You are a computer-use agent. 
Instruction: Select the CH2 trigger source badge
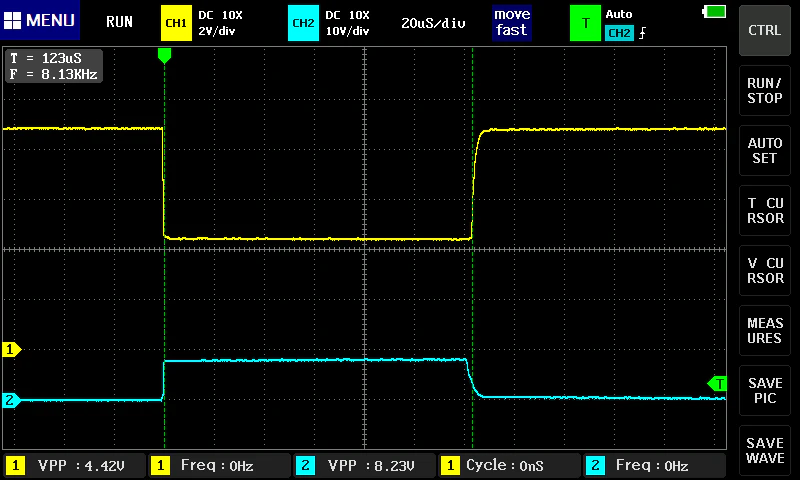tap(619, 33)
